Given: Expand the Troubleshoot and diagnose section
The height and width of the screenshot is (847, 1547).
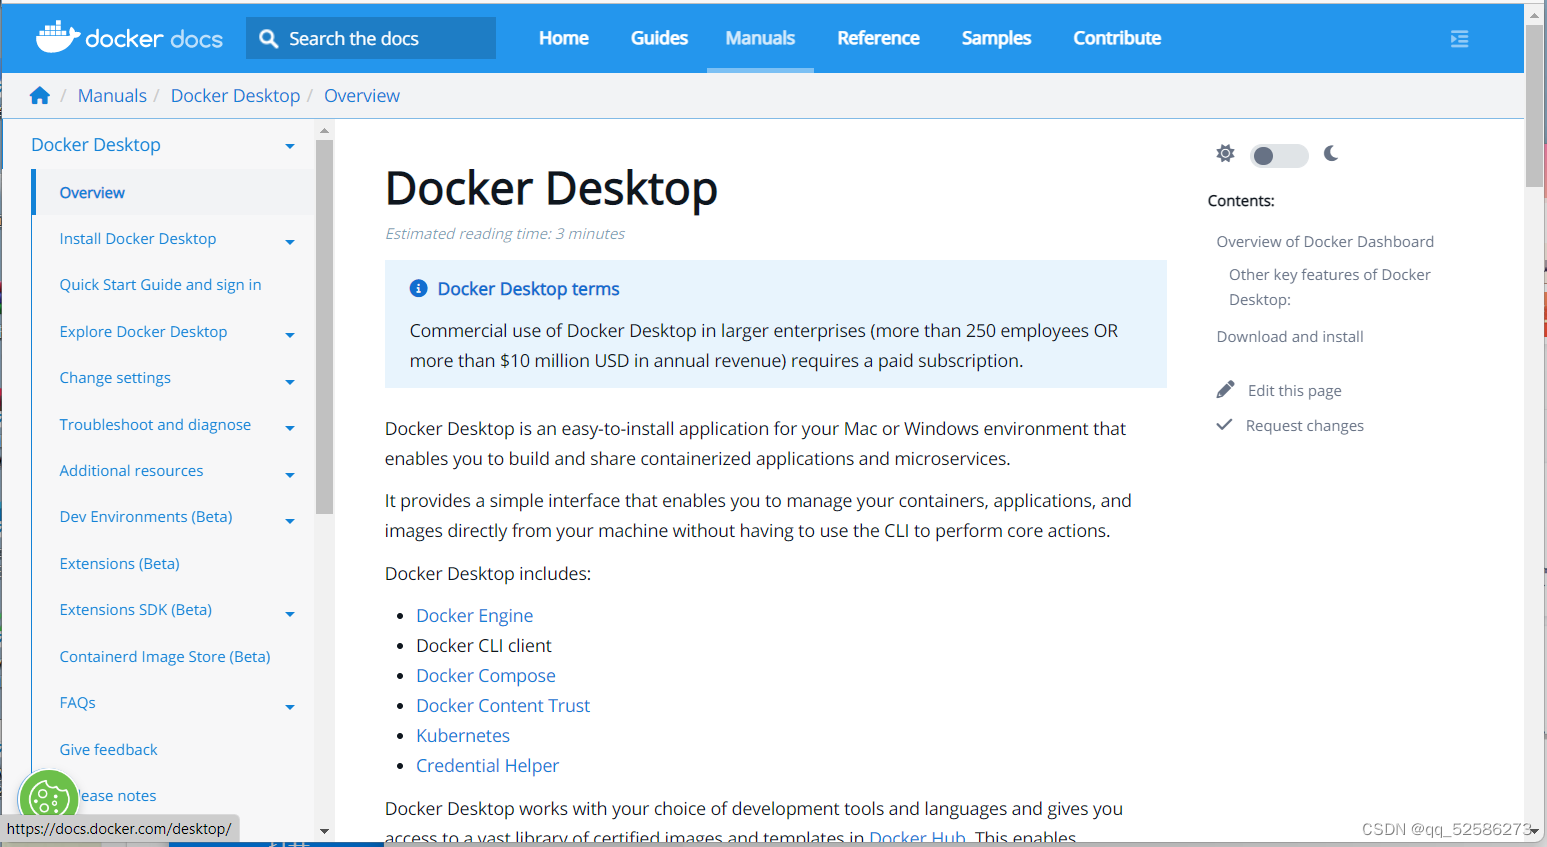Looking at the screenshot, I should [x=290, y=428].
